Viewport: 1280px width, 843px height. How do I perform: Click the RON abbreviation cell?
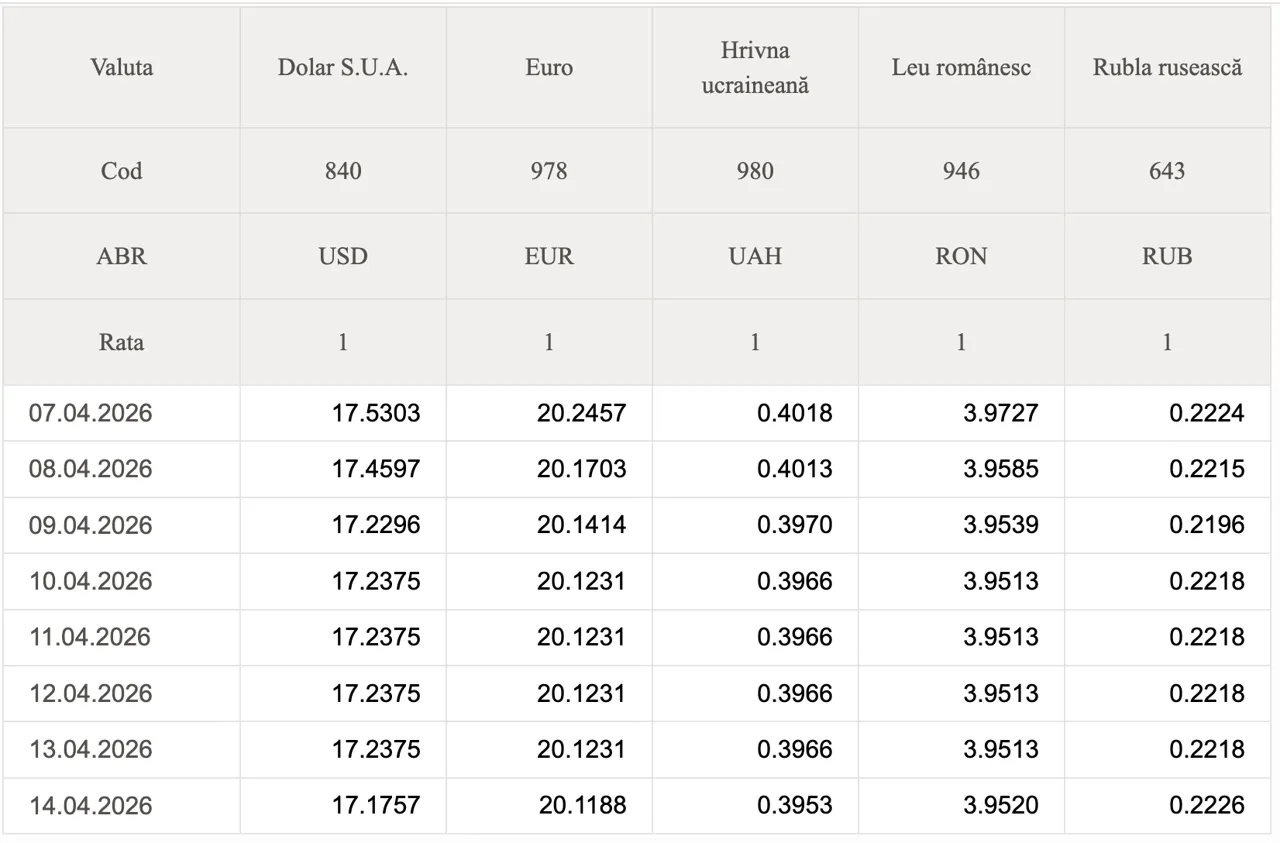(x=961, y=256)
